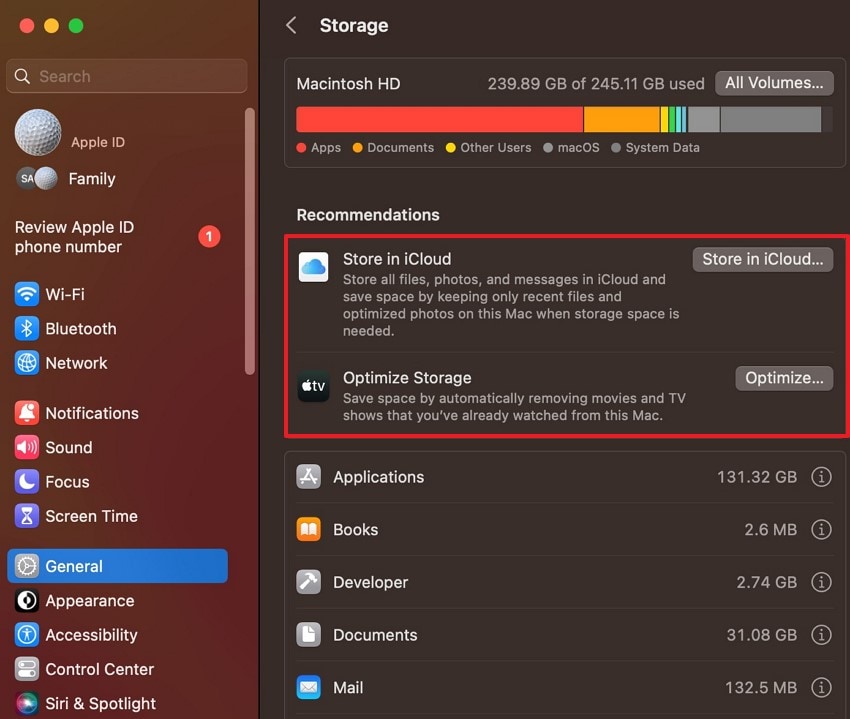Image resolution: width=850 pixels, height=719 pixels.
Task: Select the Accessibility icon
Action: tap(27, 635)
